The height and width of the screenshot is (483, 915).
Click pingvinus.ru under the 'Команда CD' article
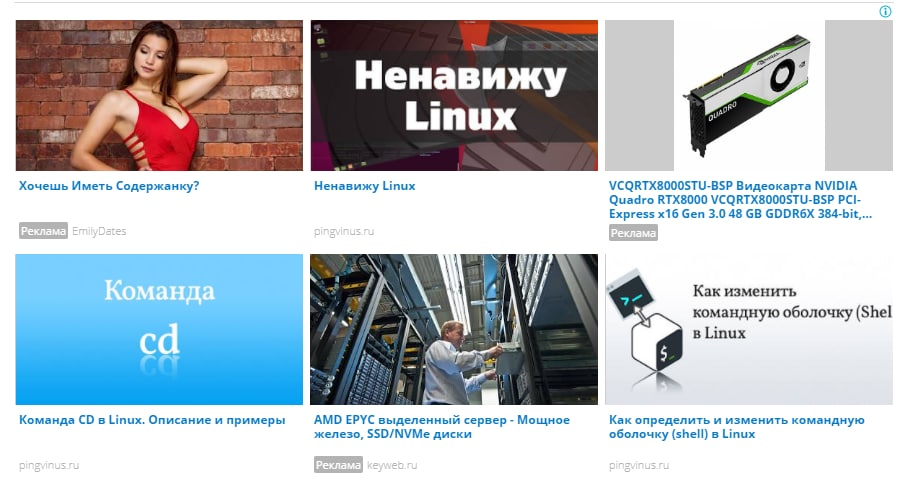(x=49, y=466)
